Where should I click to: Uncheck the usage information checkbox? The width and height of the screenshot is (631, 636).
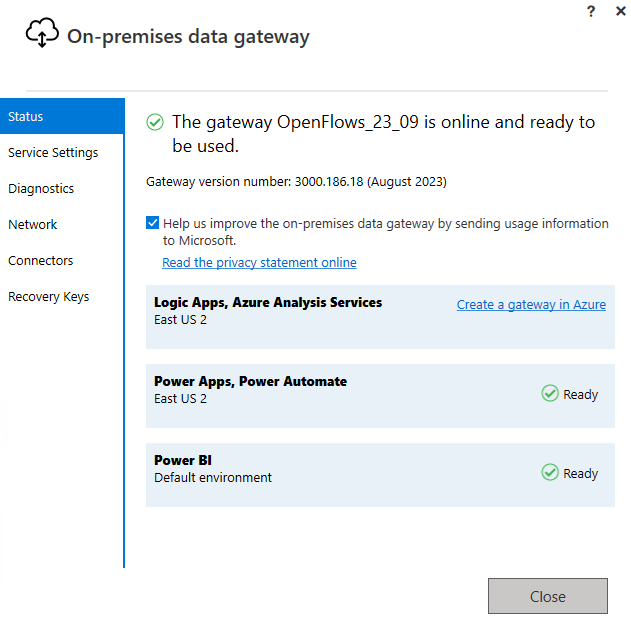[153, 224]
